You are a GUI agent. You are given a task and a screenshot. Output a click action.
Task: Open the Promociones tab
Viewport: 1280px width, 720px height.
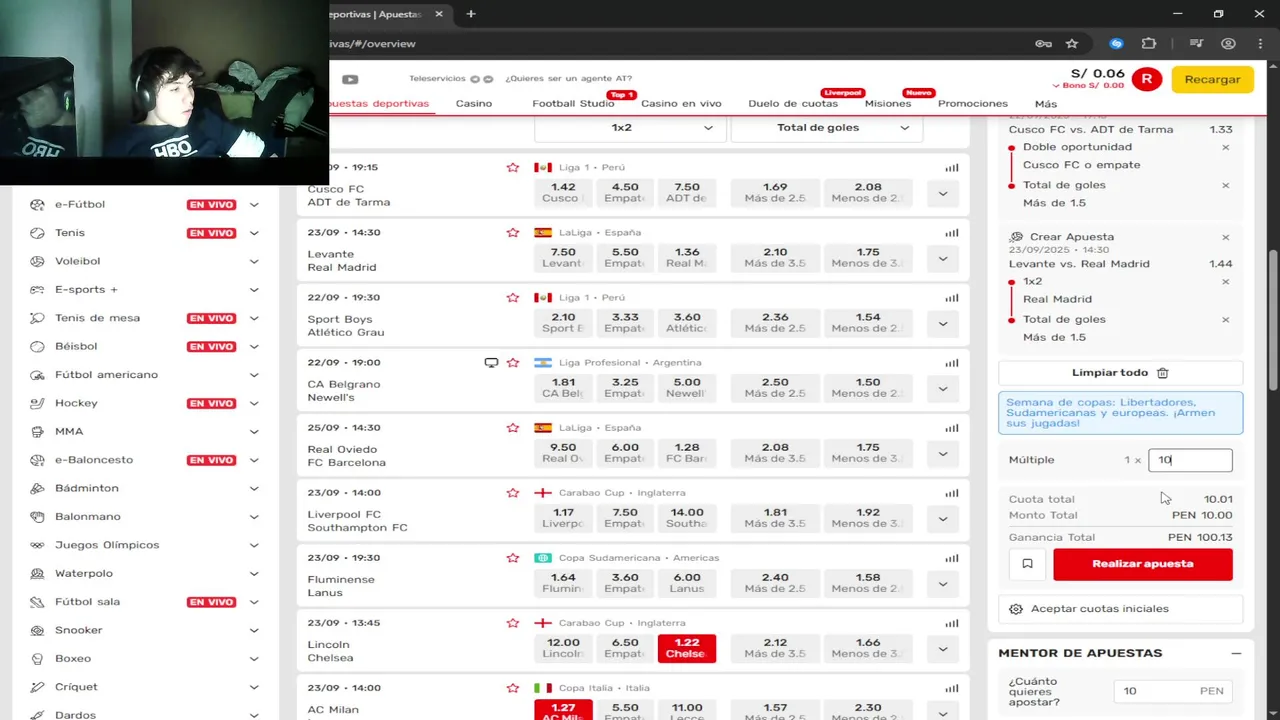pos(973,104)
